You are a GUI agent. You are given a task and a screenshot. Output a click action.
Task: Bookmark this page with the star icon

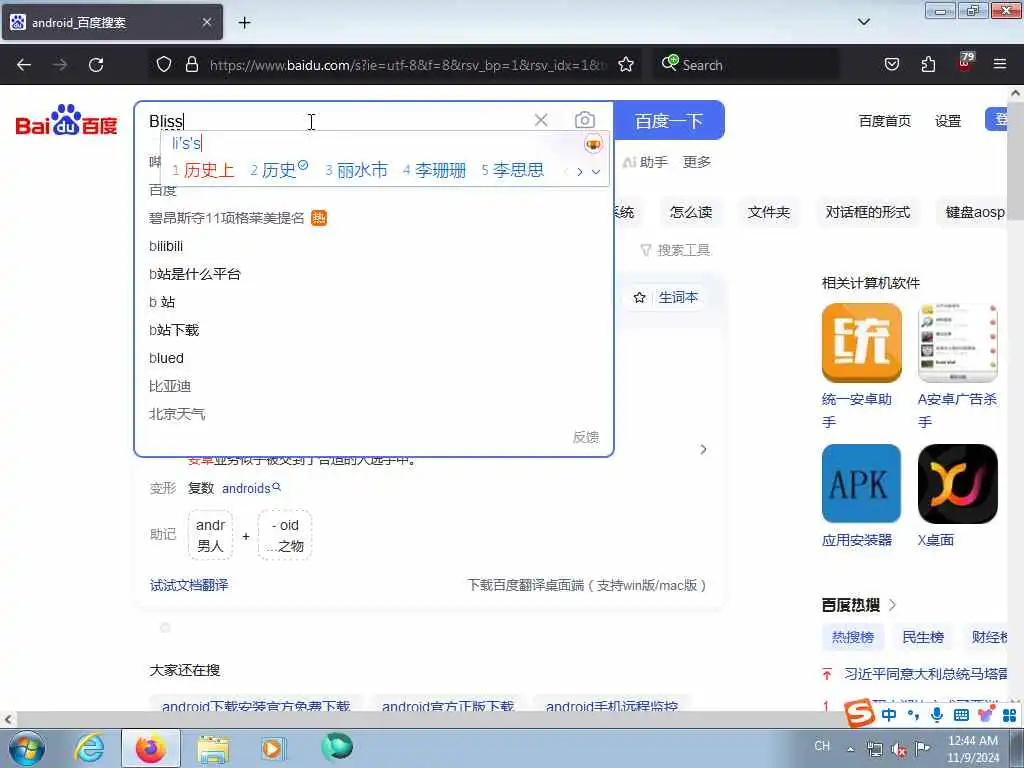click(x=626, y=65)
